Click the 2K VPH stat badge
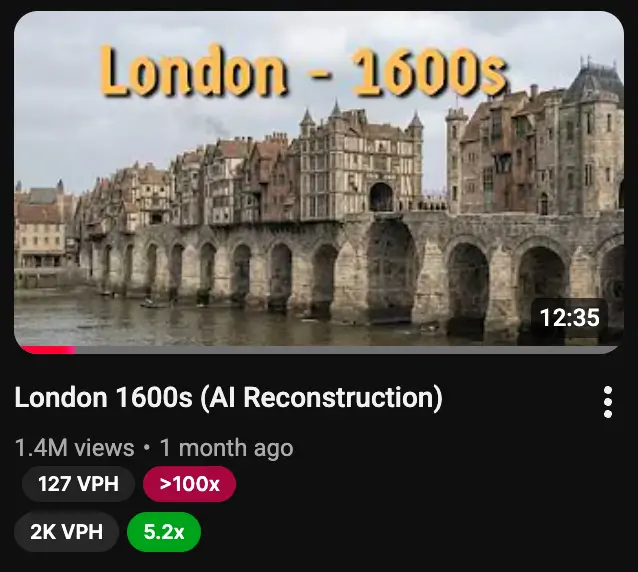 67,532
